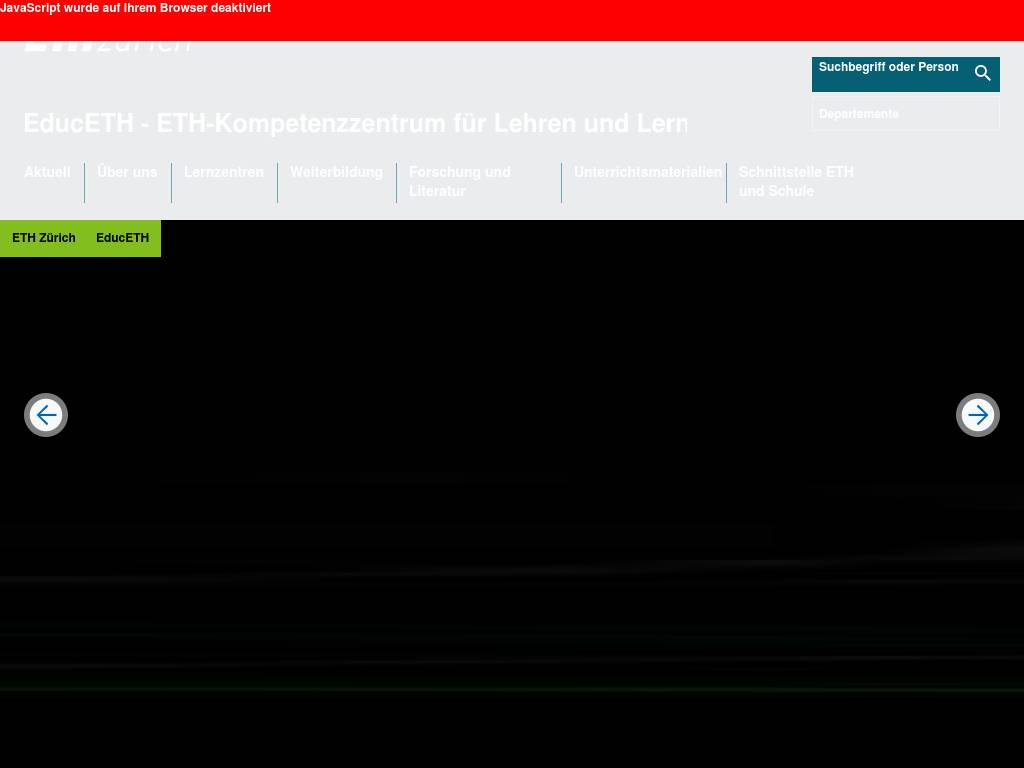Image resolution: width=1024 pixels, height=768 pixels.
Task: Go to Weiterbildung section
Action: 336,172
